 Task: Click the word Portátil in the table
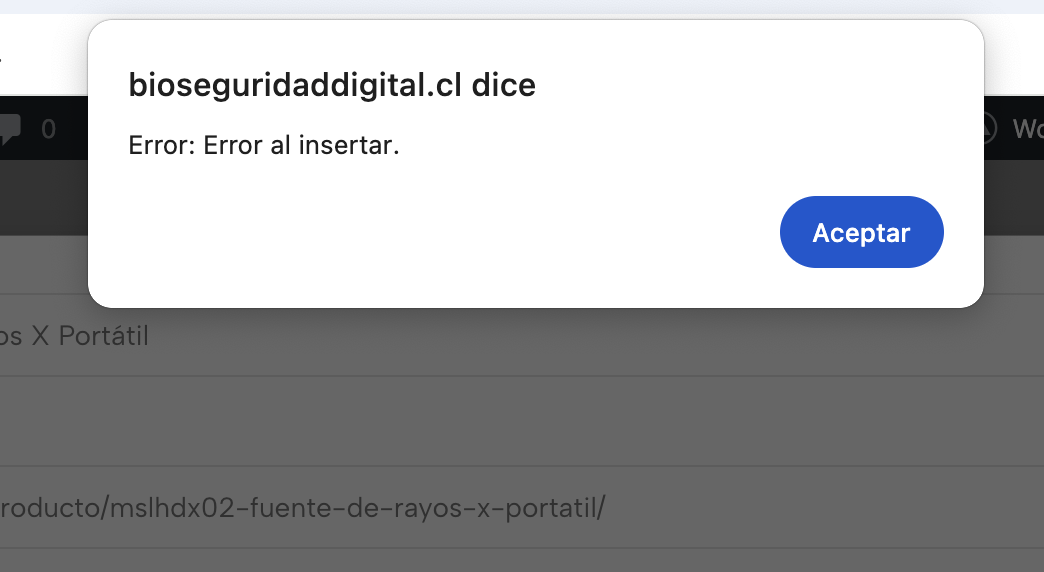tap(103, 336)
